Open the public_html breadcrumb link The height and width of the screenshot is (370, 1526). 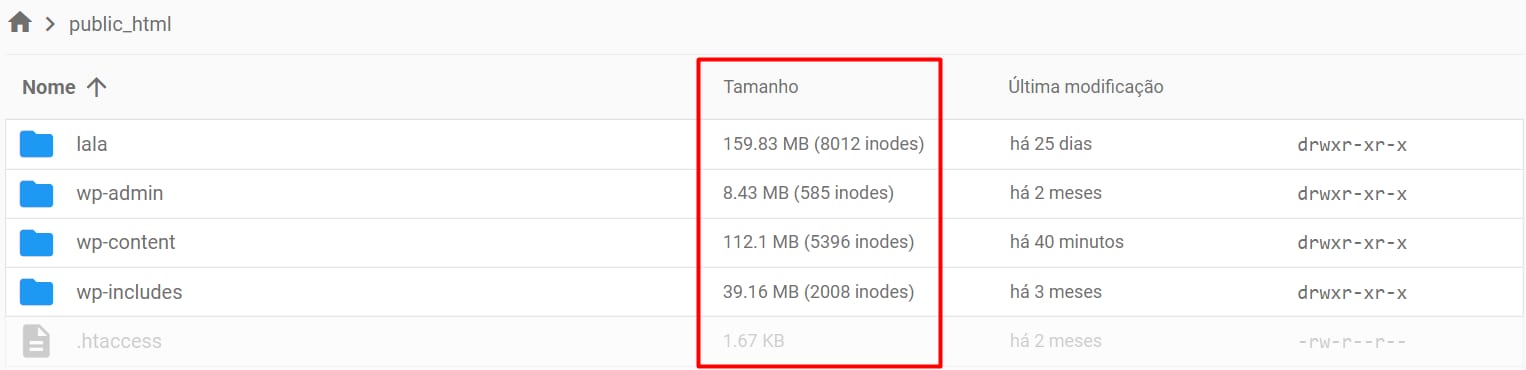(x=120, y=24)
